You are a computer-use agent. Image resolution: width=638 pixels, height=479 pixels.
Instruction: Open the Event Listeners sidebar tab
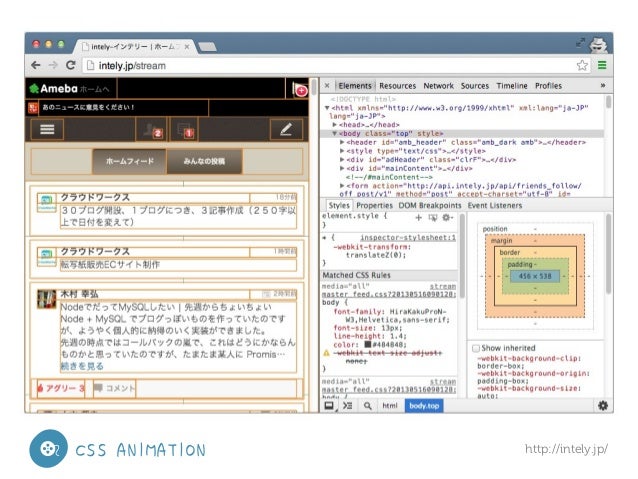click(495, 206)
